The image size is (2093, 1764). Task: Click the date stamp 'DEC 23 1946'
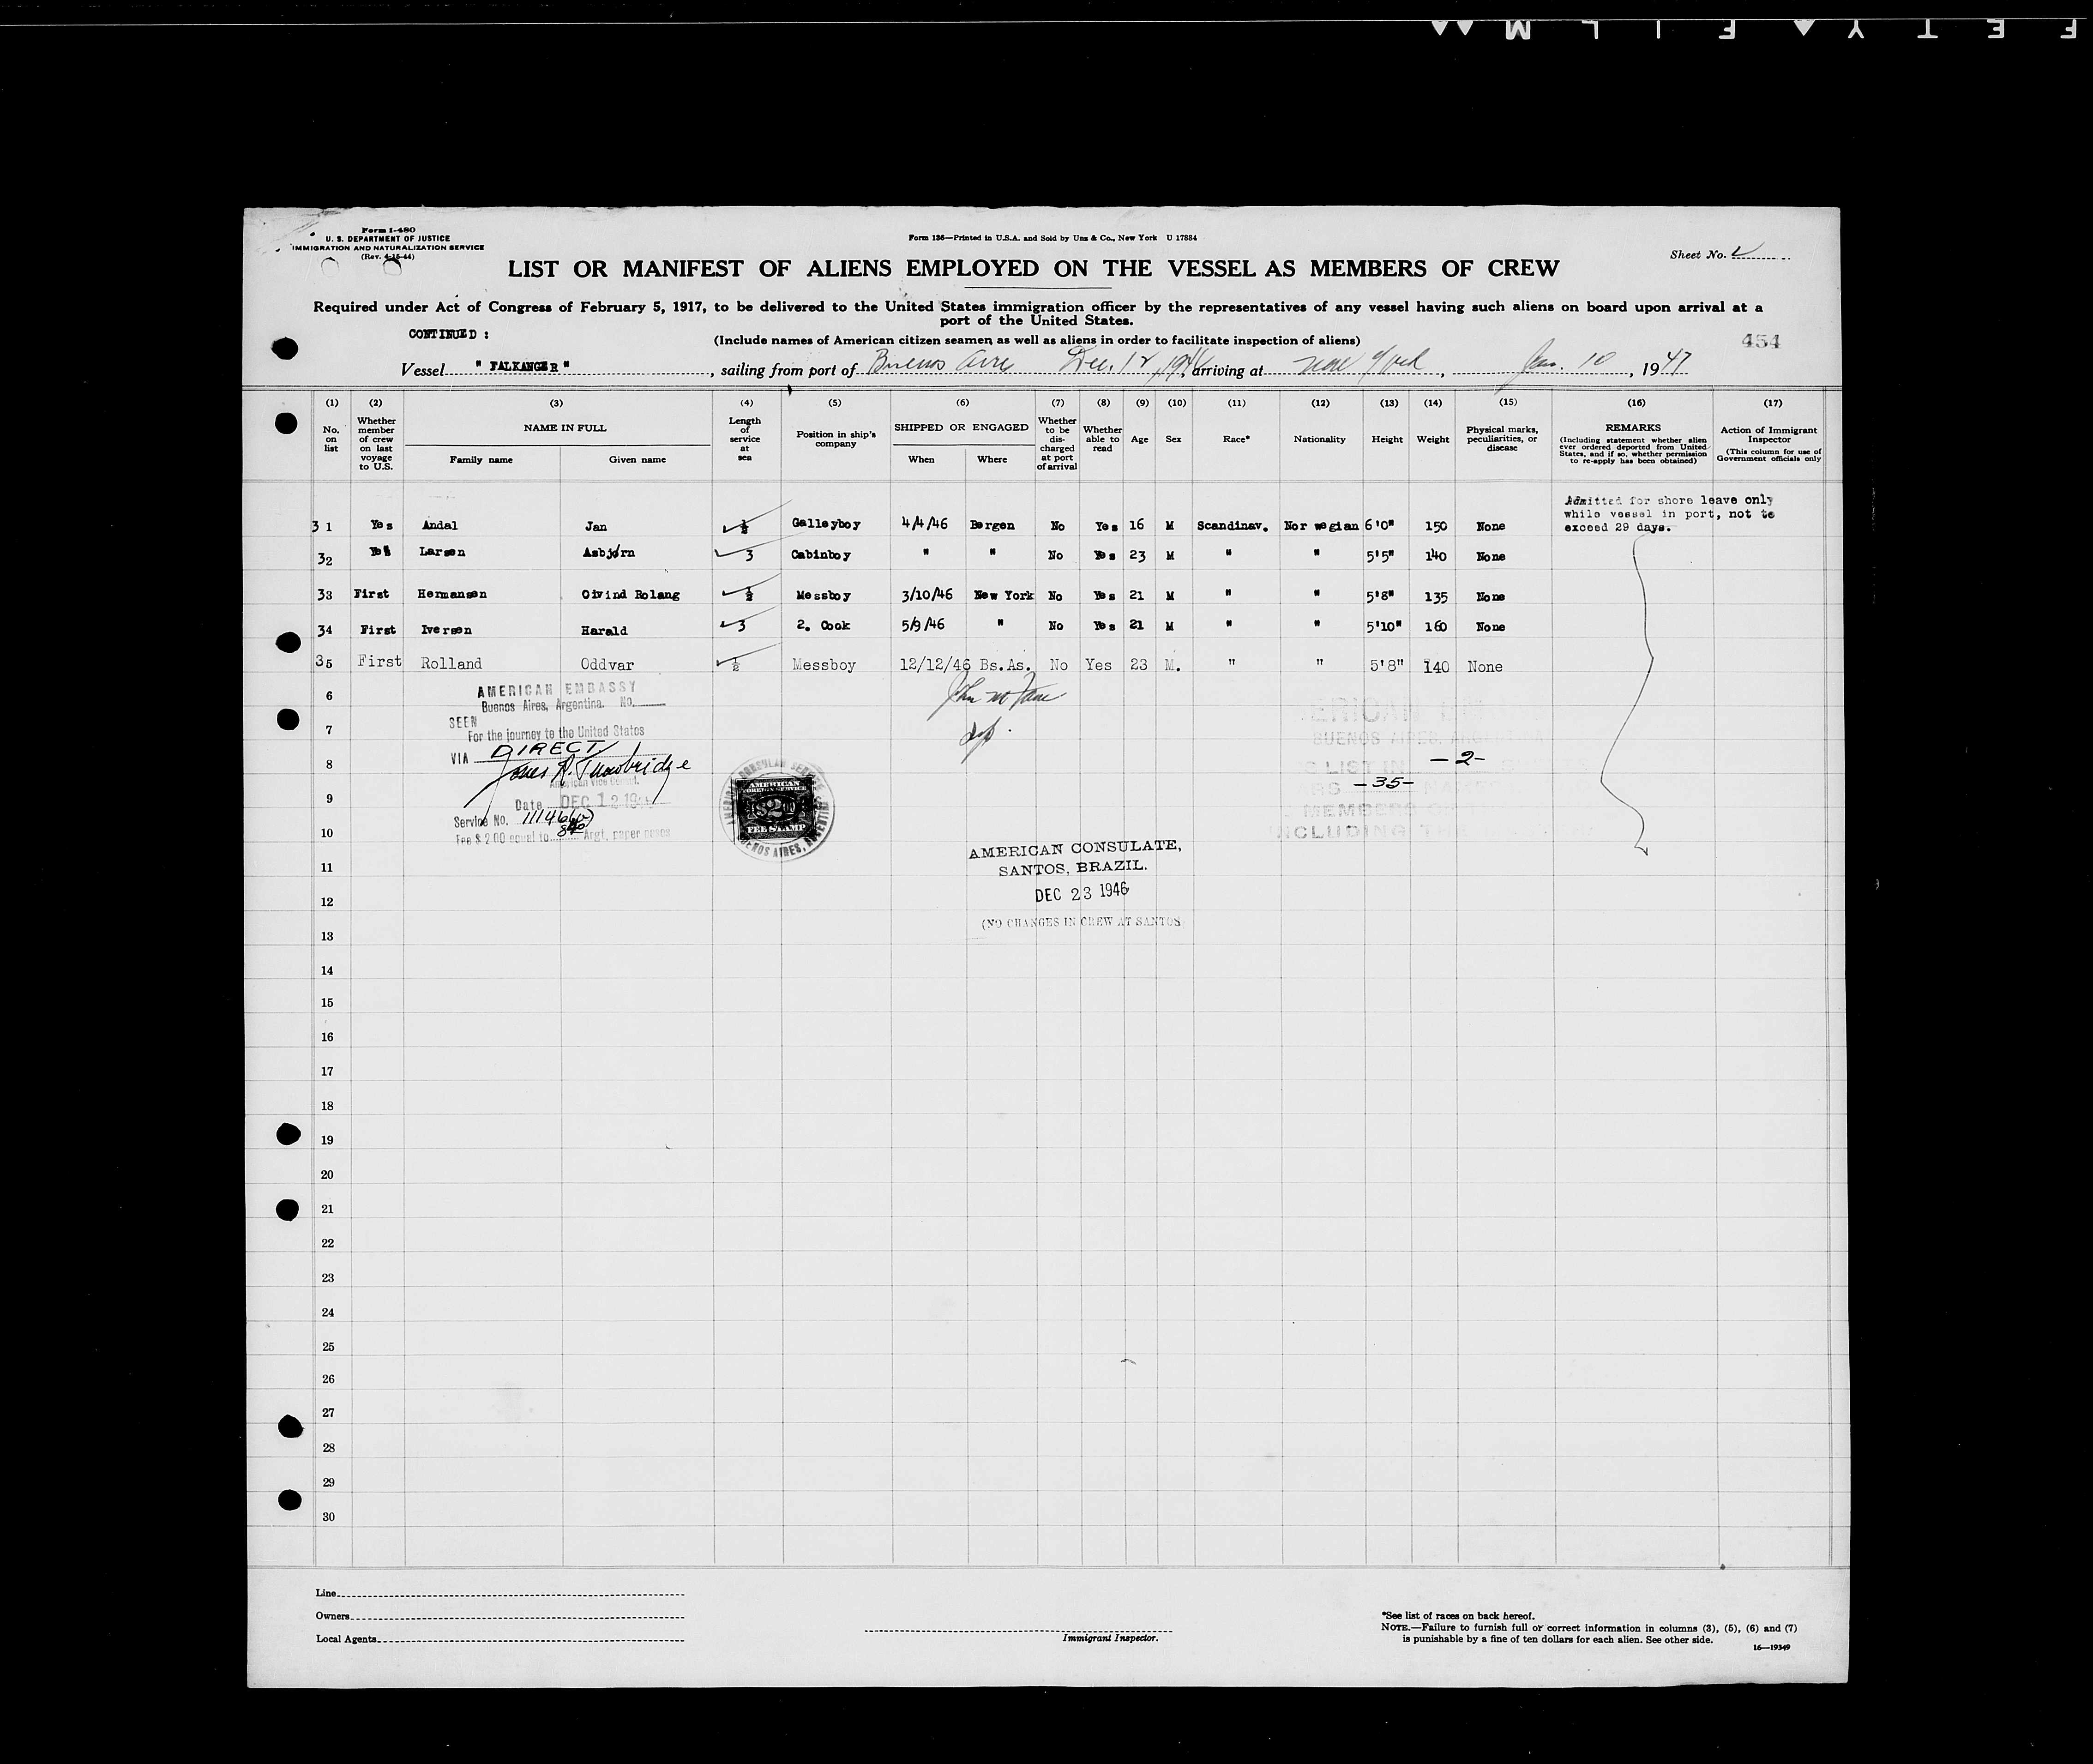1081,892
